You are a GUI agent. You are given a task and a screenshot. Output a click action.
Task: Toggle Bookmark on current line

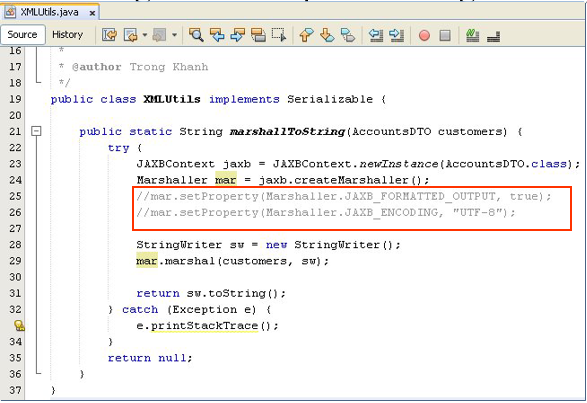click(348, 35)
